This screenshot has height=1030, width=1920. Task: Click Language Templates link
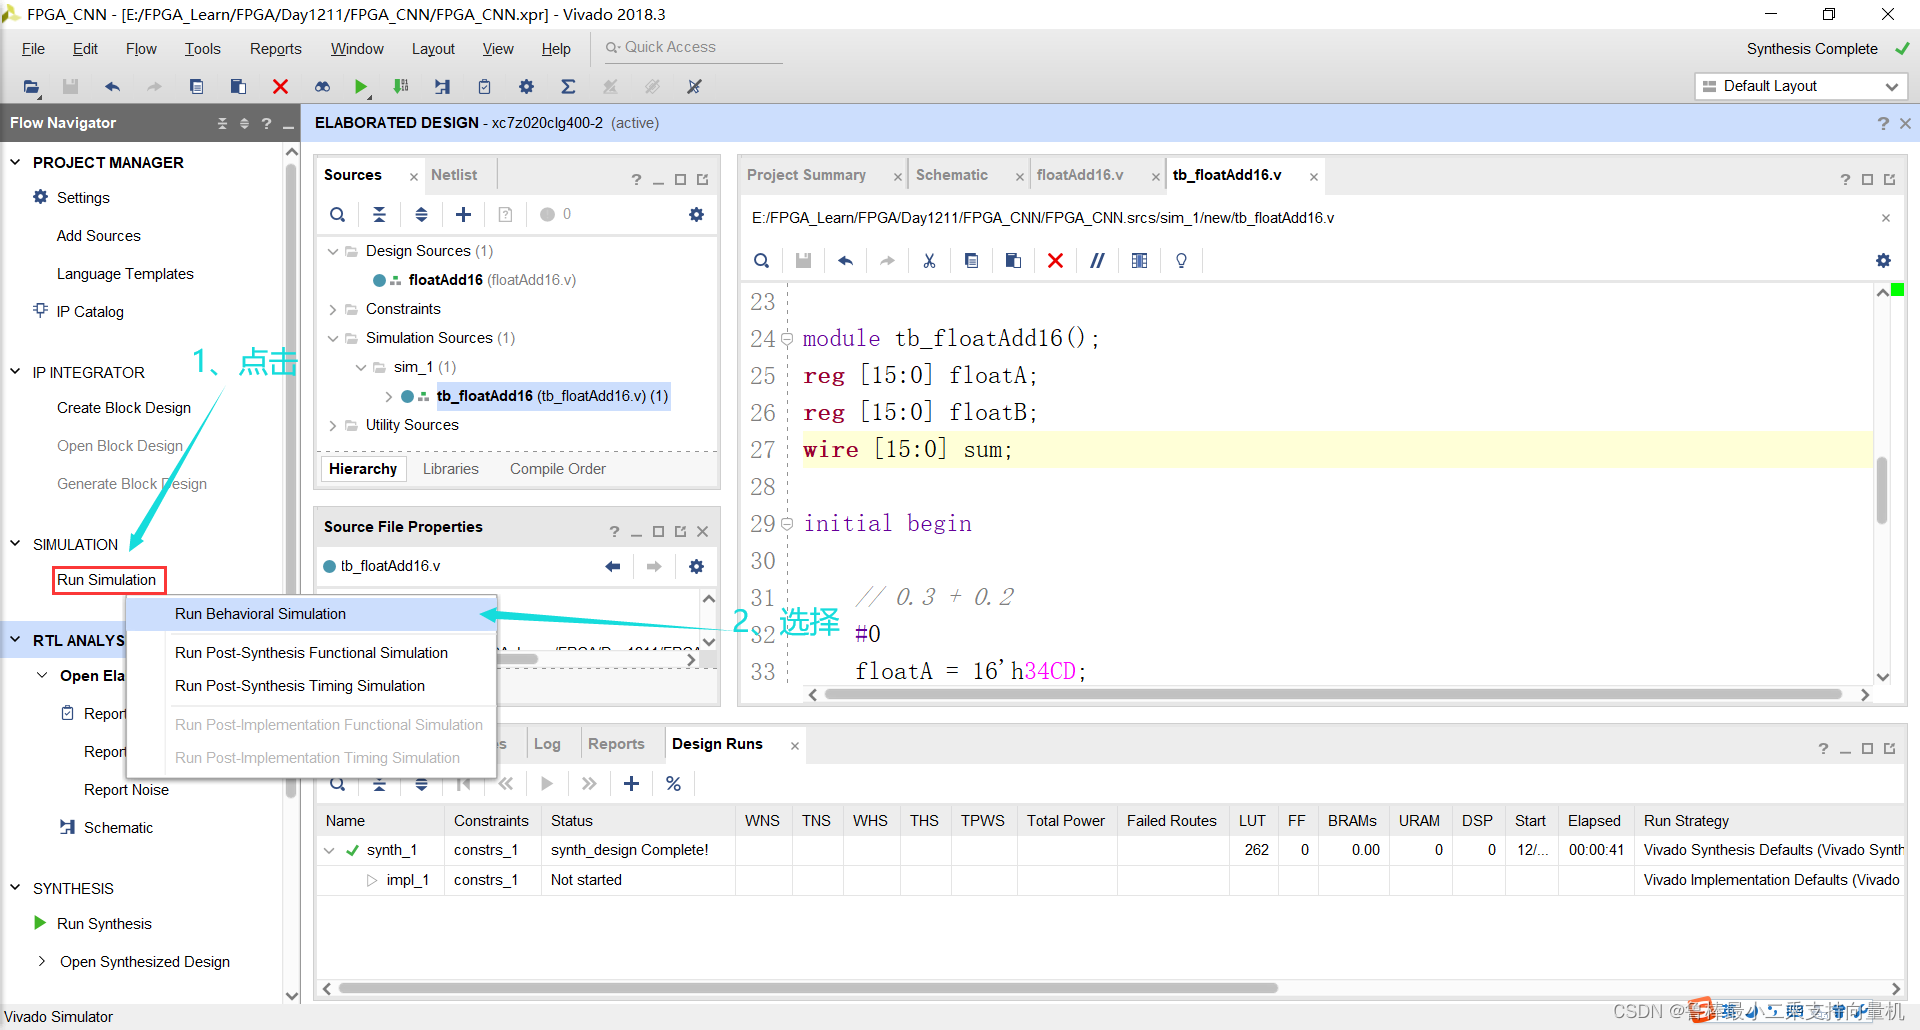pos(125,274)
